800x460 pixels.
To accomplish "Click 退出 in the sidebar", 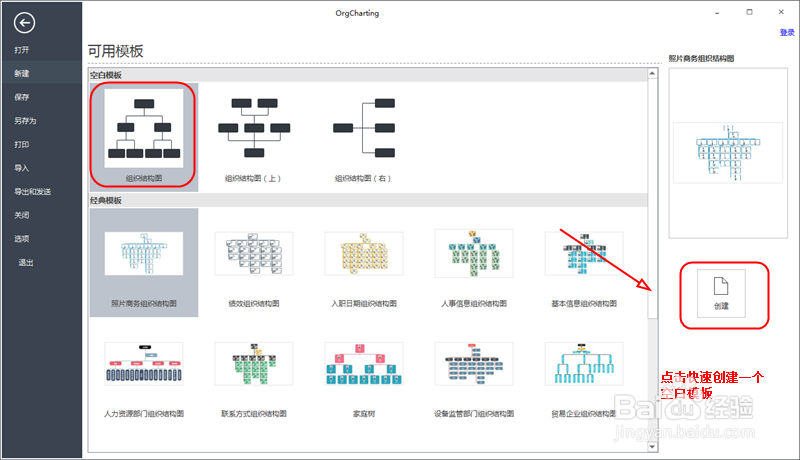I will (26, 263).
